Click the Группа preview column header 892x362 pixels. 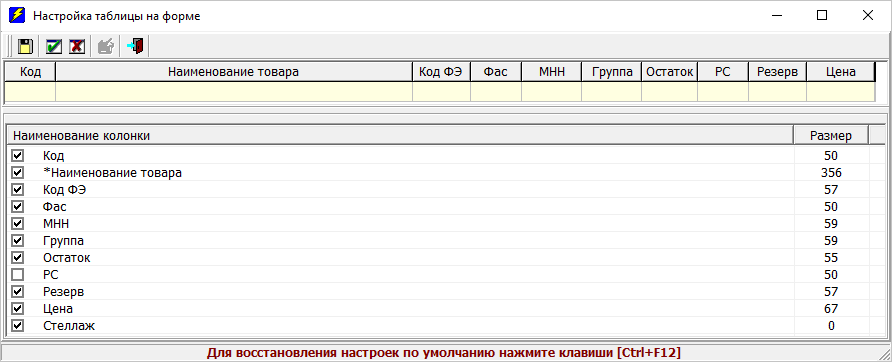612,72
